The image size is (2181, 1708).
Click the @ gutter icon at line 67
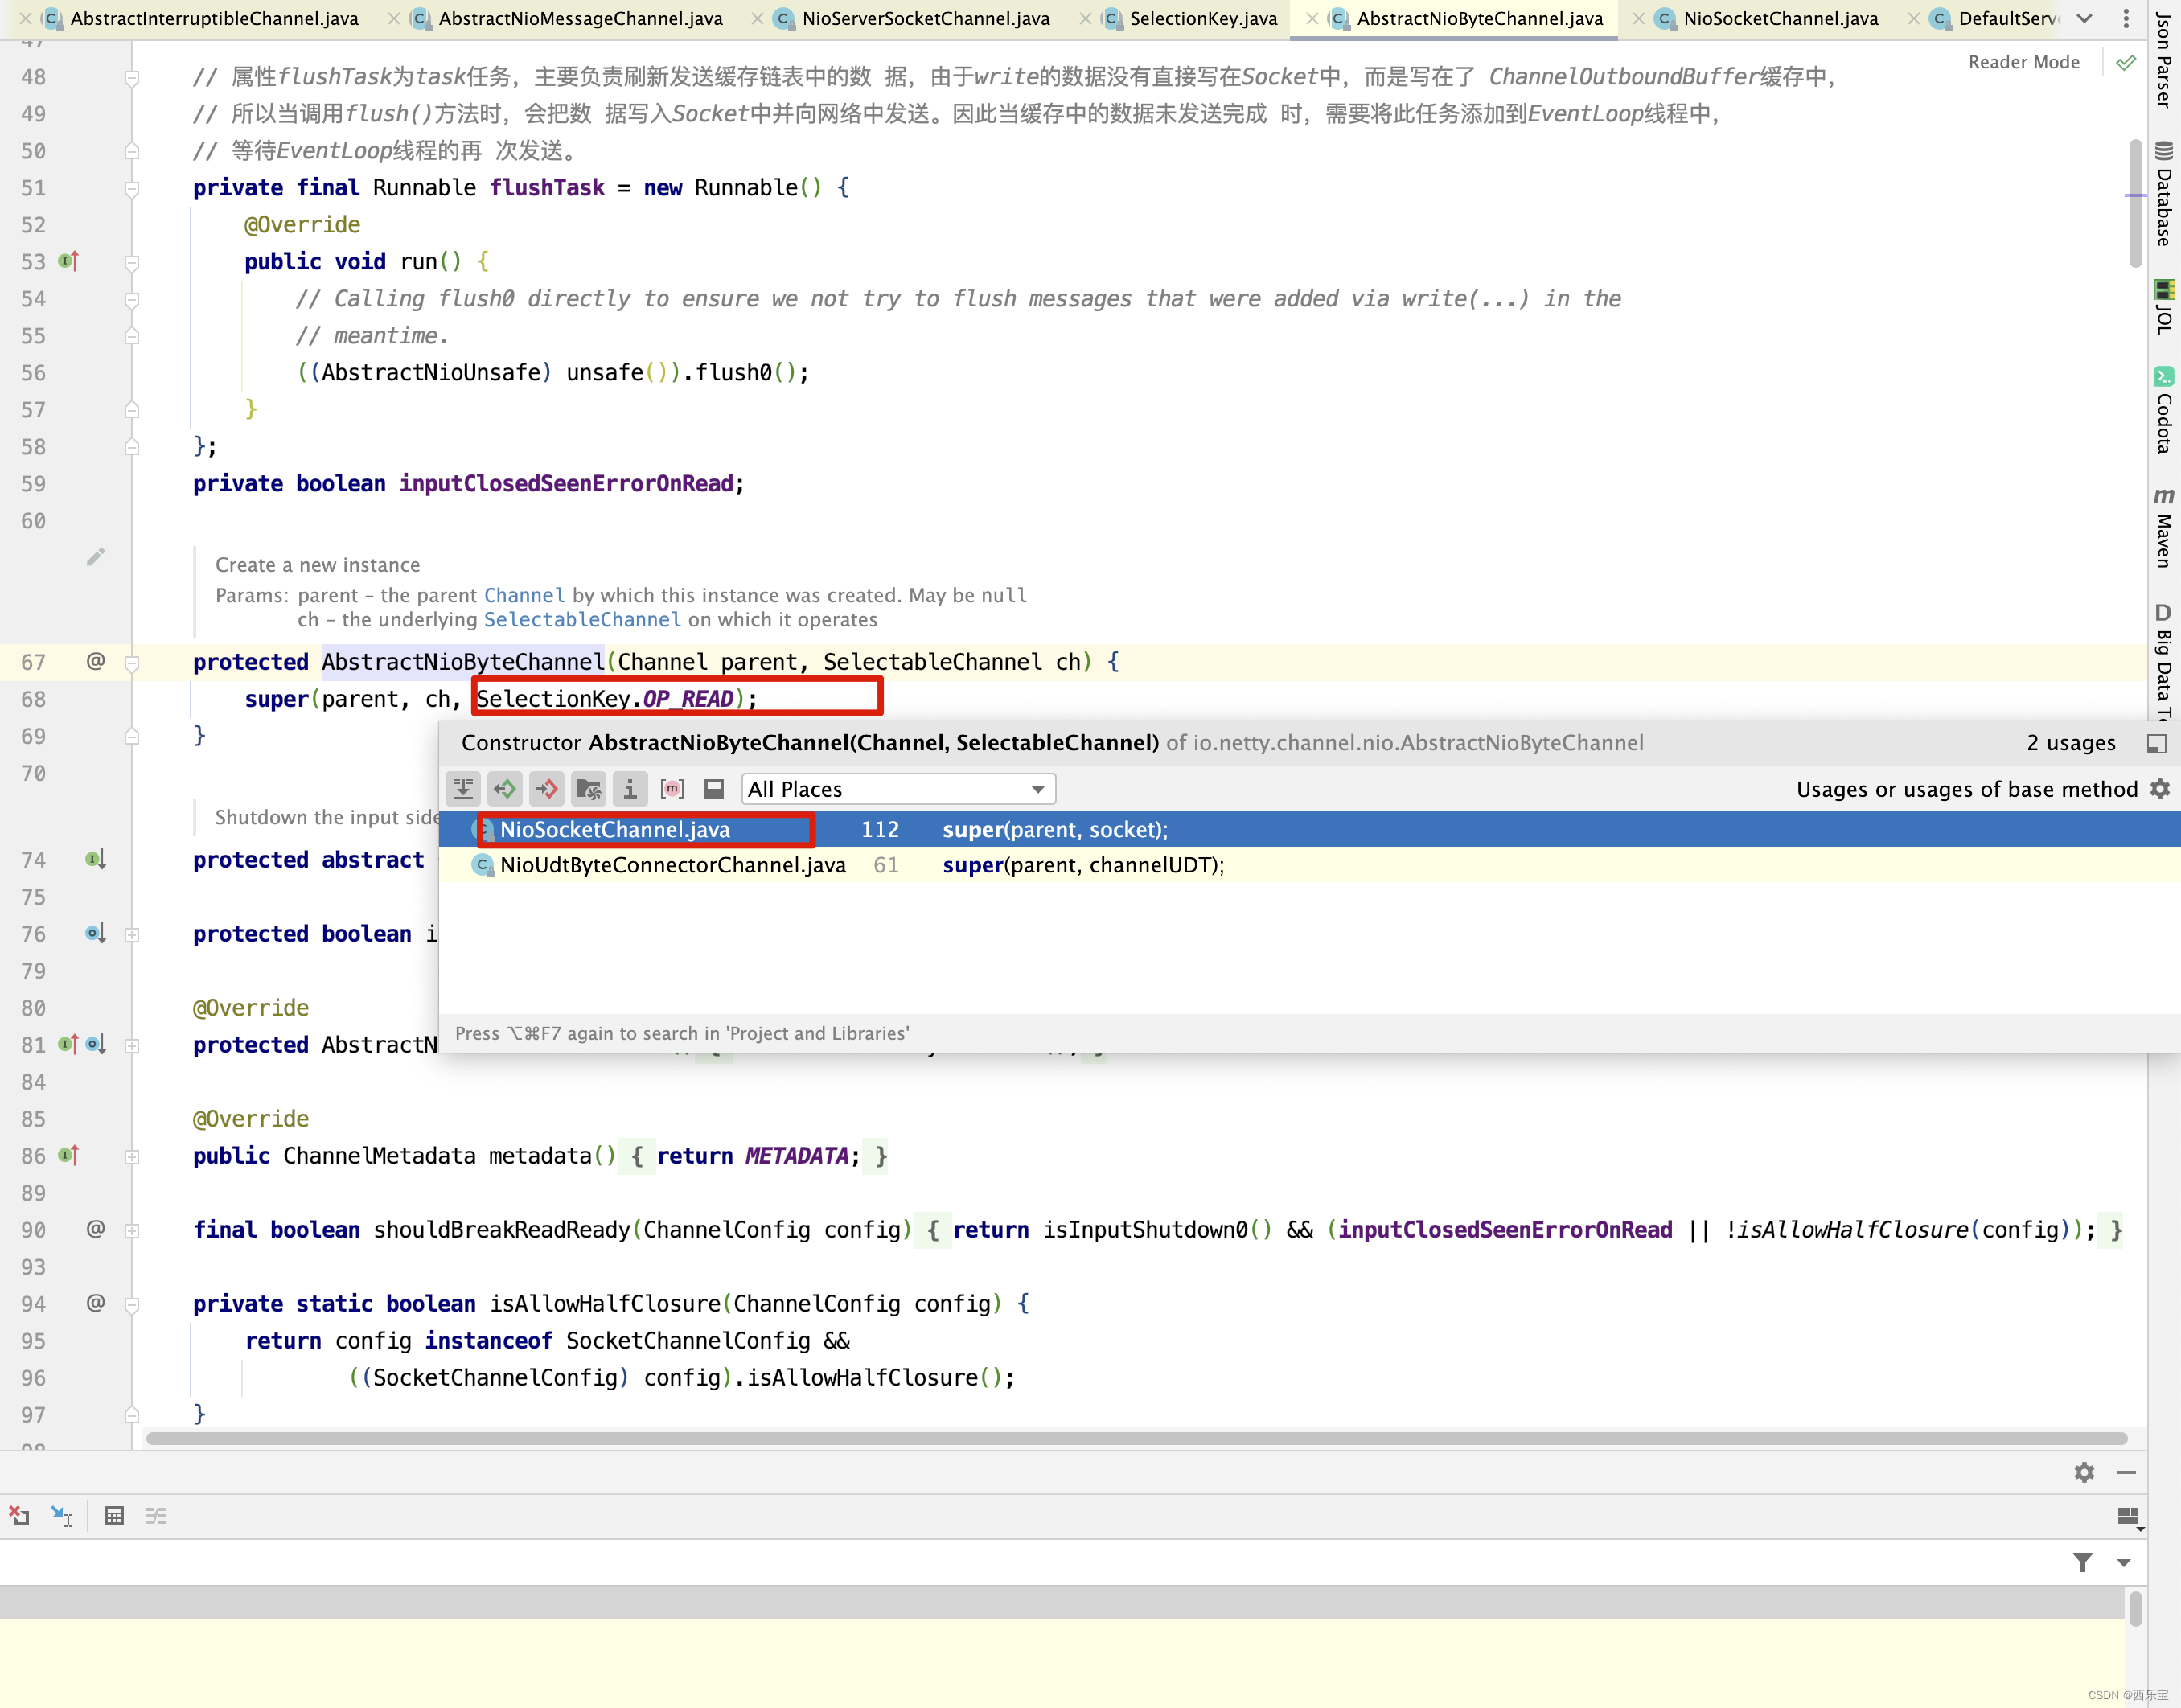96,661
